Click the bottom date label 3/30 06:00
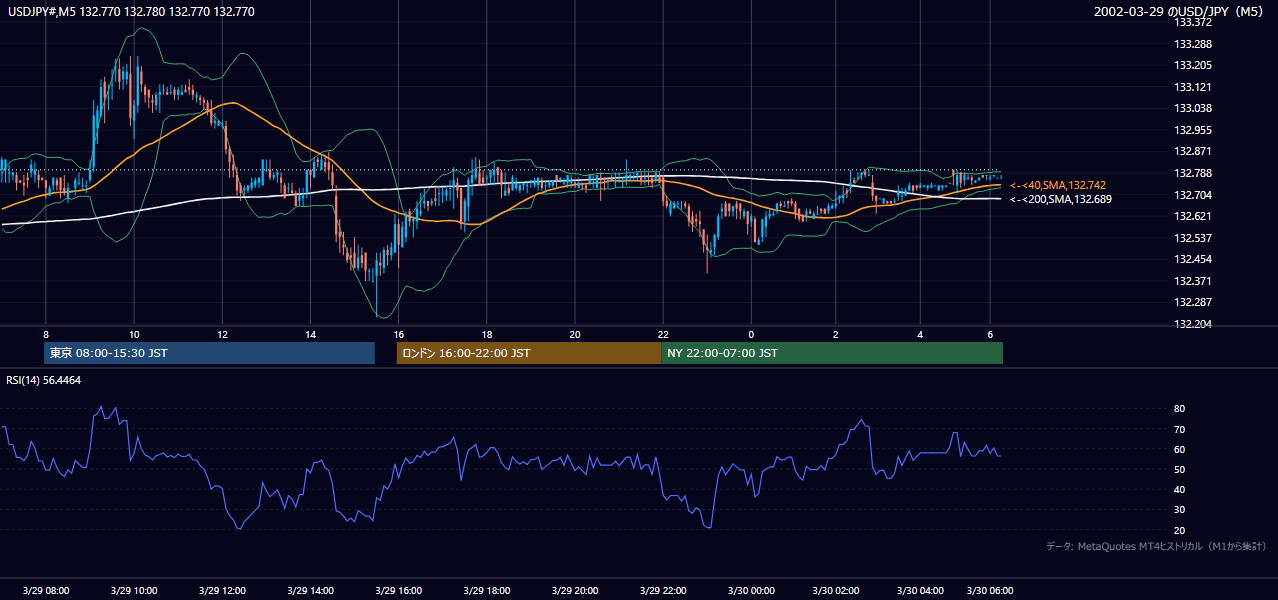The width and height of the screenshot is (1278, 600). point(990,590)
